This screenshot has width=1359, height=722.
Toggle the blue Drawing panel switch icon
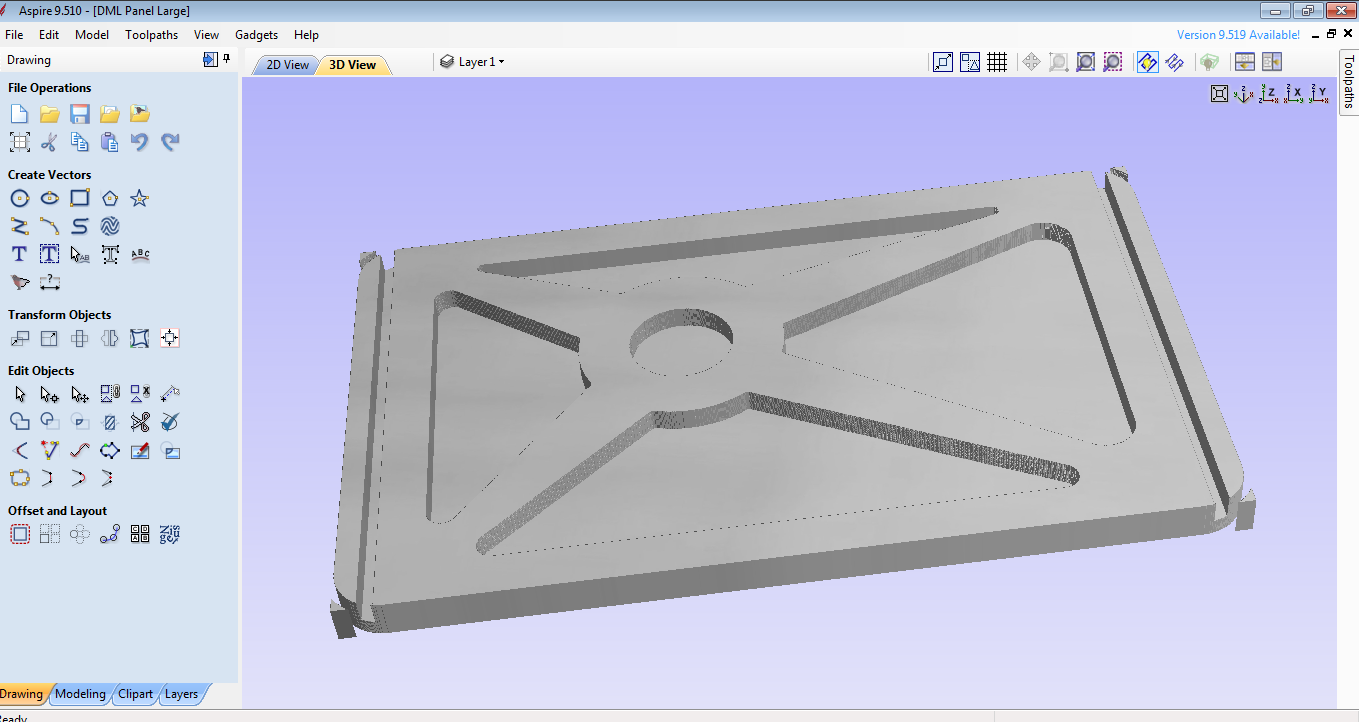tap(209, 60)
